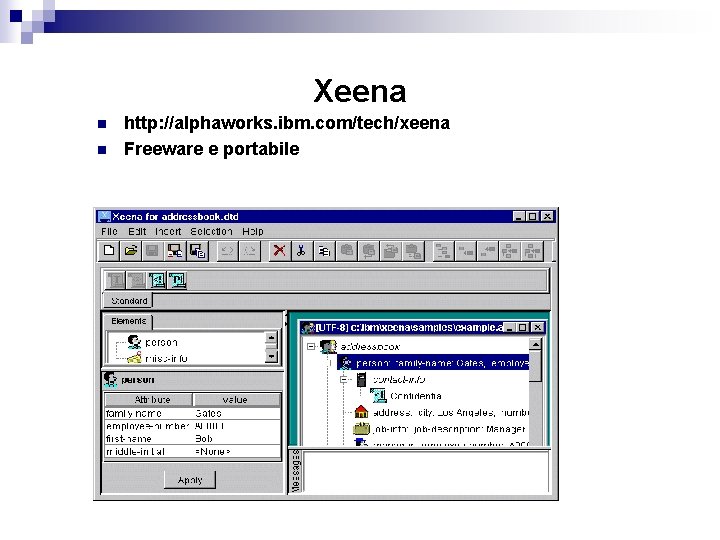720x540 pixels.
Task: Click the Redo arrow toolbar icon
Action: click(x=249, y=251)
